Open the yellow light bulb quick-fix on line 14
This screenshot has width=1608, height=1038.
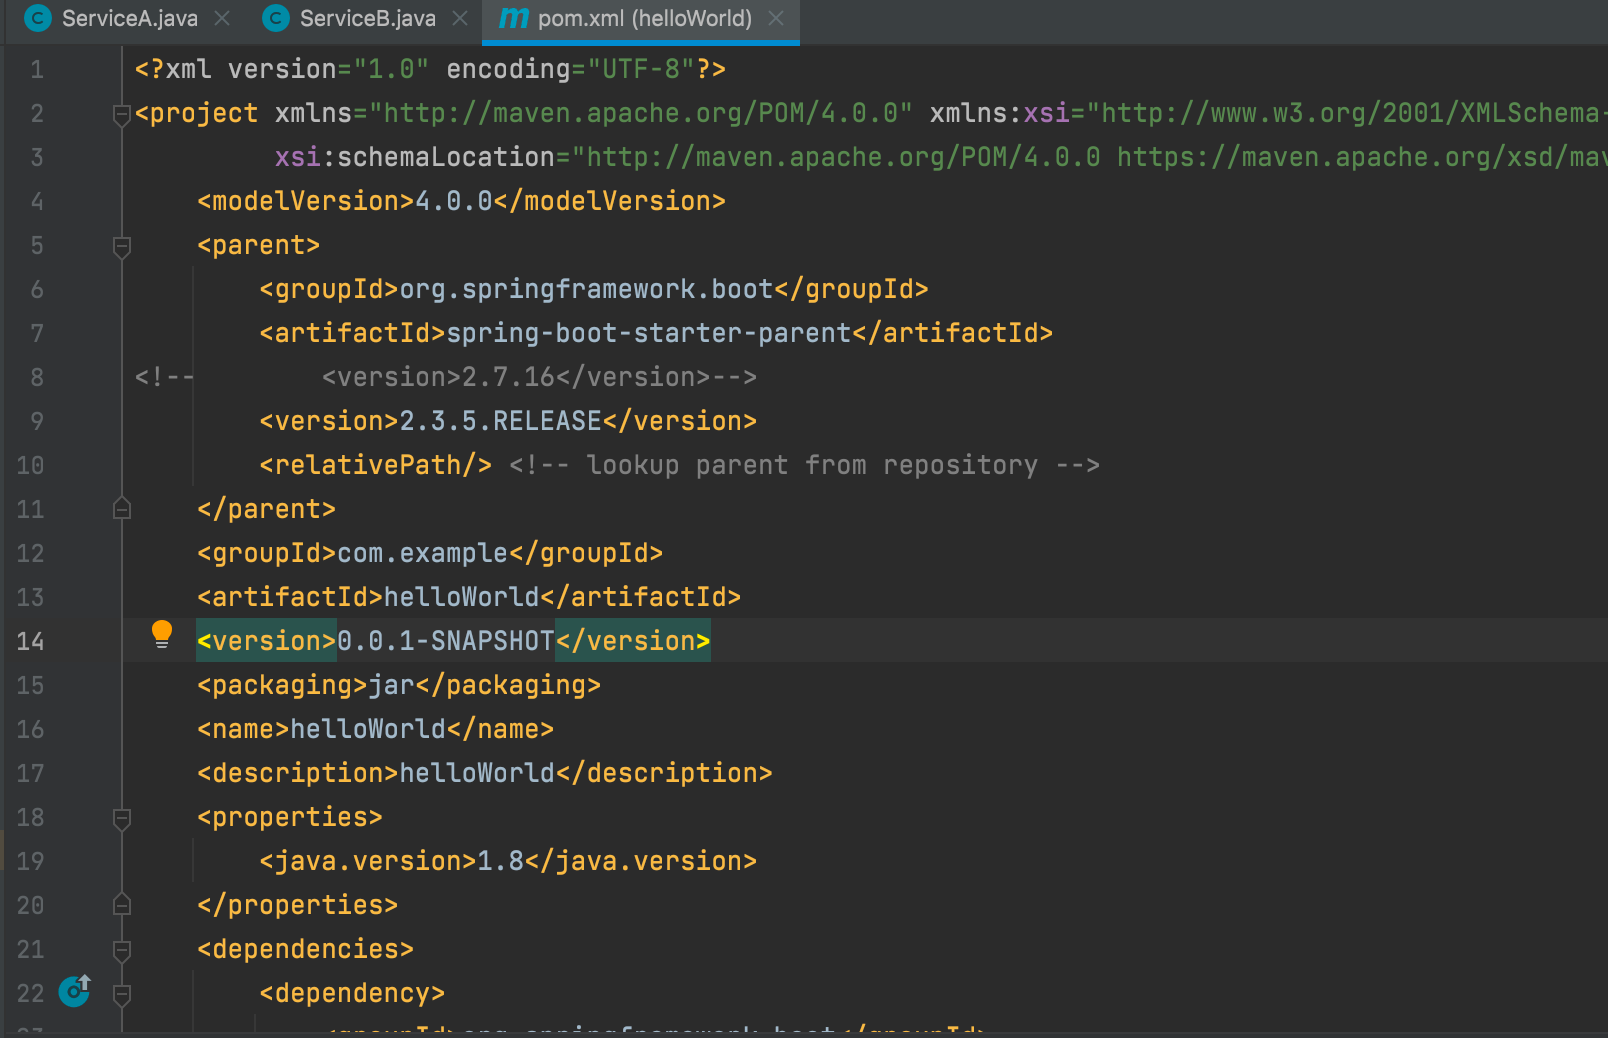(162, 635)
